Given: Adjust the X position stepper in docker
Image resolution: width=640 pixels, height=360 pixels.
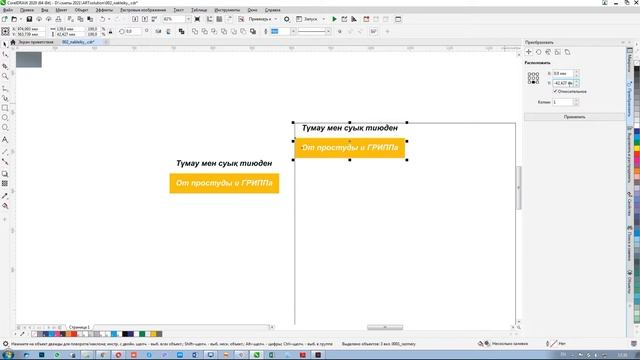Looking at the screenshot, I should [577, 73].
